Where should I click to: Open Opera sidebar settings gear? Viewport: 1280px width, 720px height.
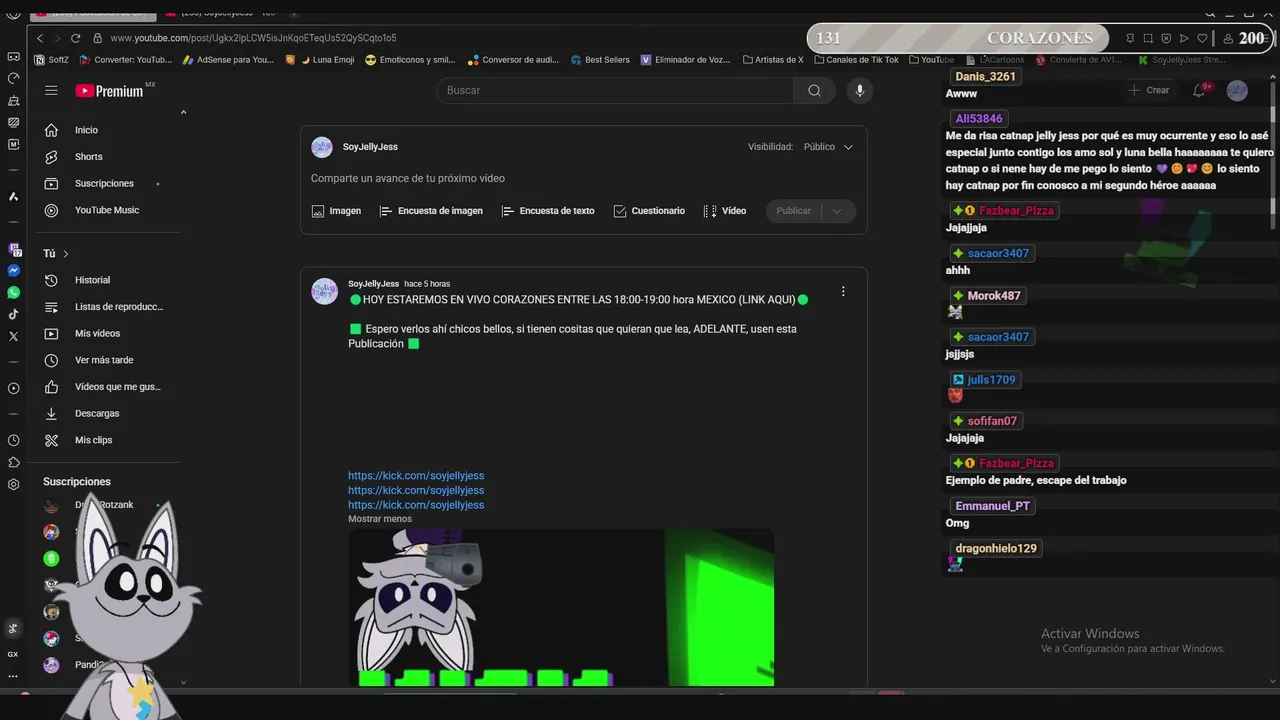click(x=13, y=484)
